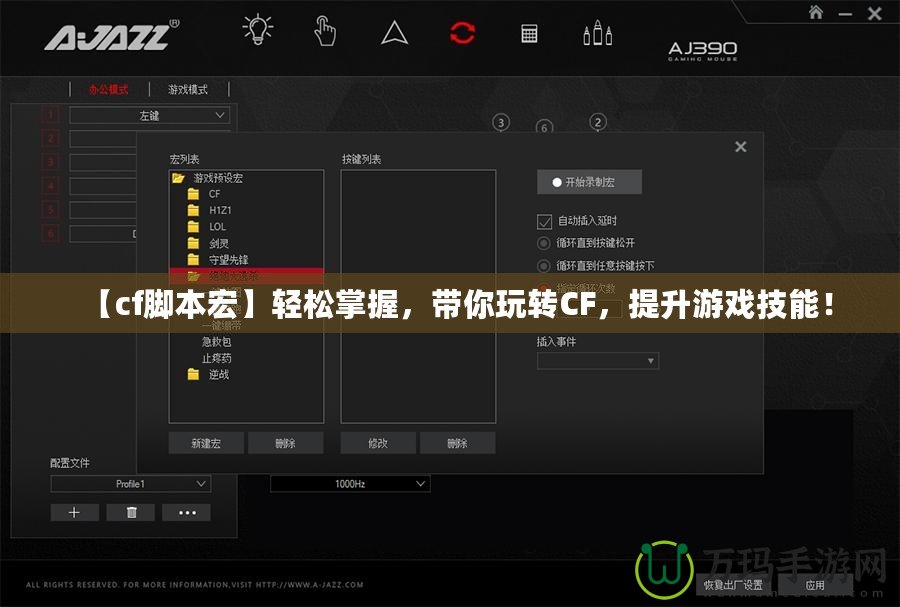The width and height of the screenshot is (900, 607).
Task: Click 删除 button under macro list
Action: pos(285,443)
